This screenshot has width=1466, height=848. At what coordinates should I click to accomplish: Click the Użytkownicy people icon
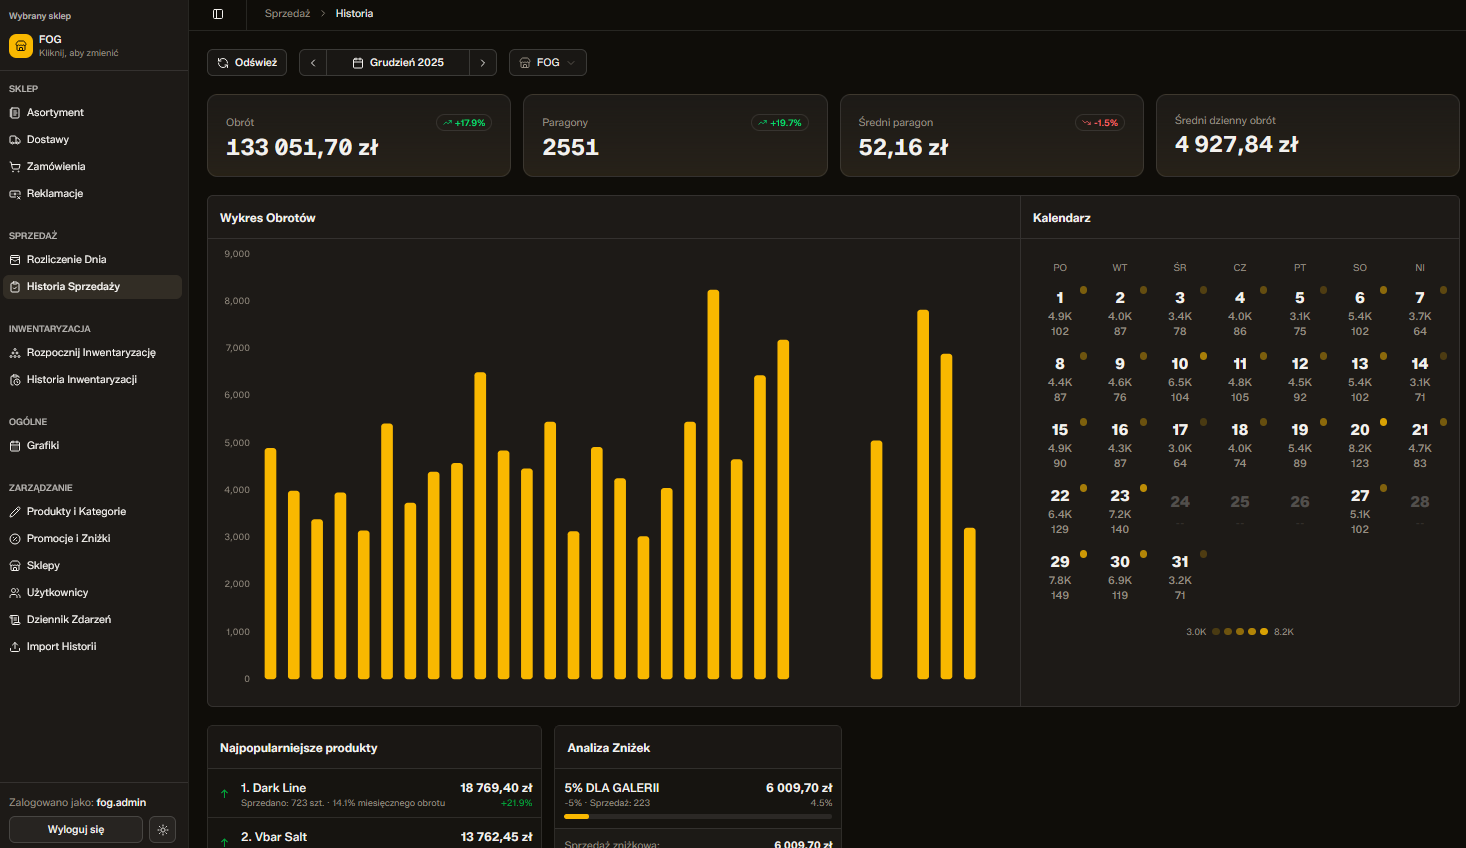tap(15, 593)
